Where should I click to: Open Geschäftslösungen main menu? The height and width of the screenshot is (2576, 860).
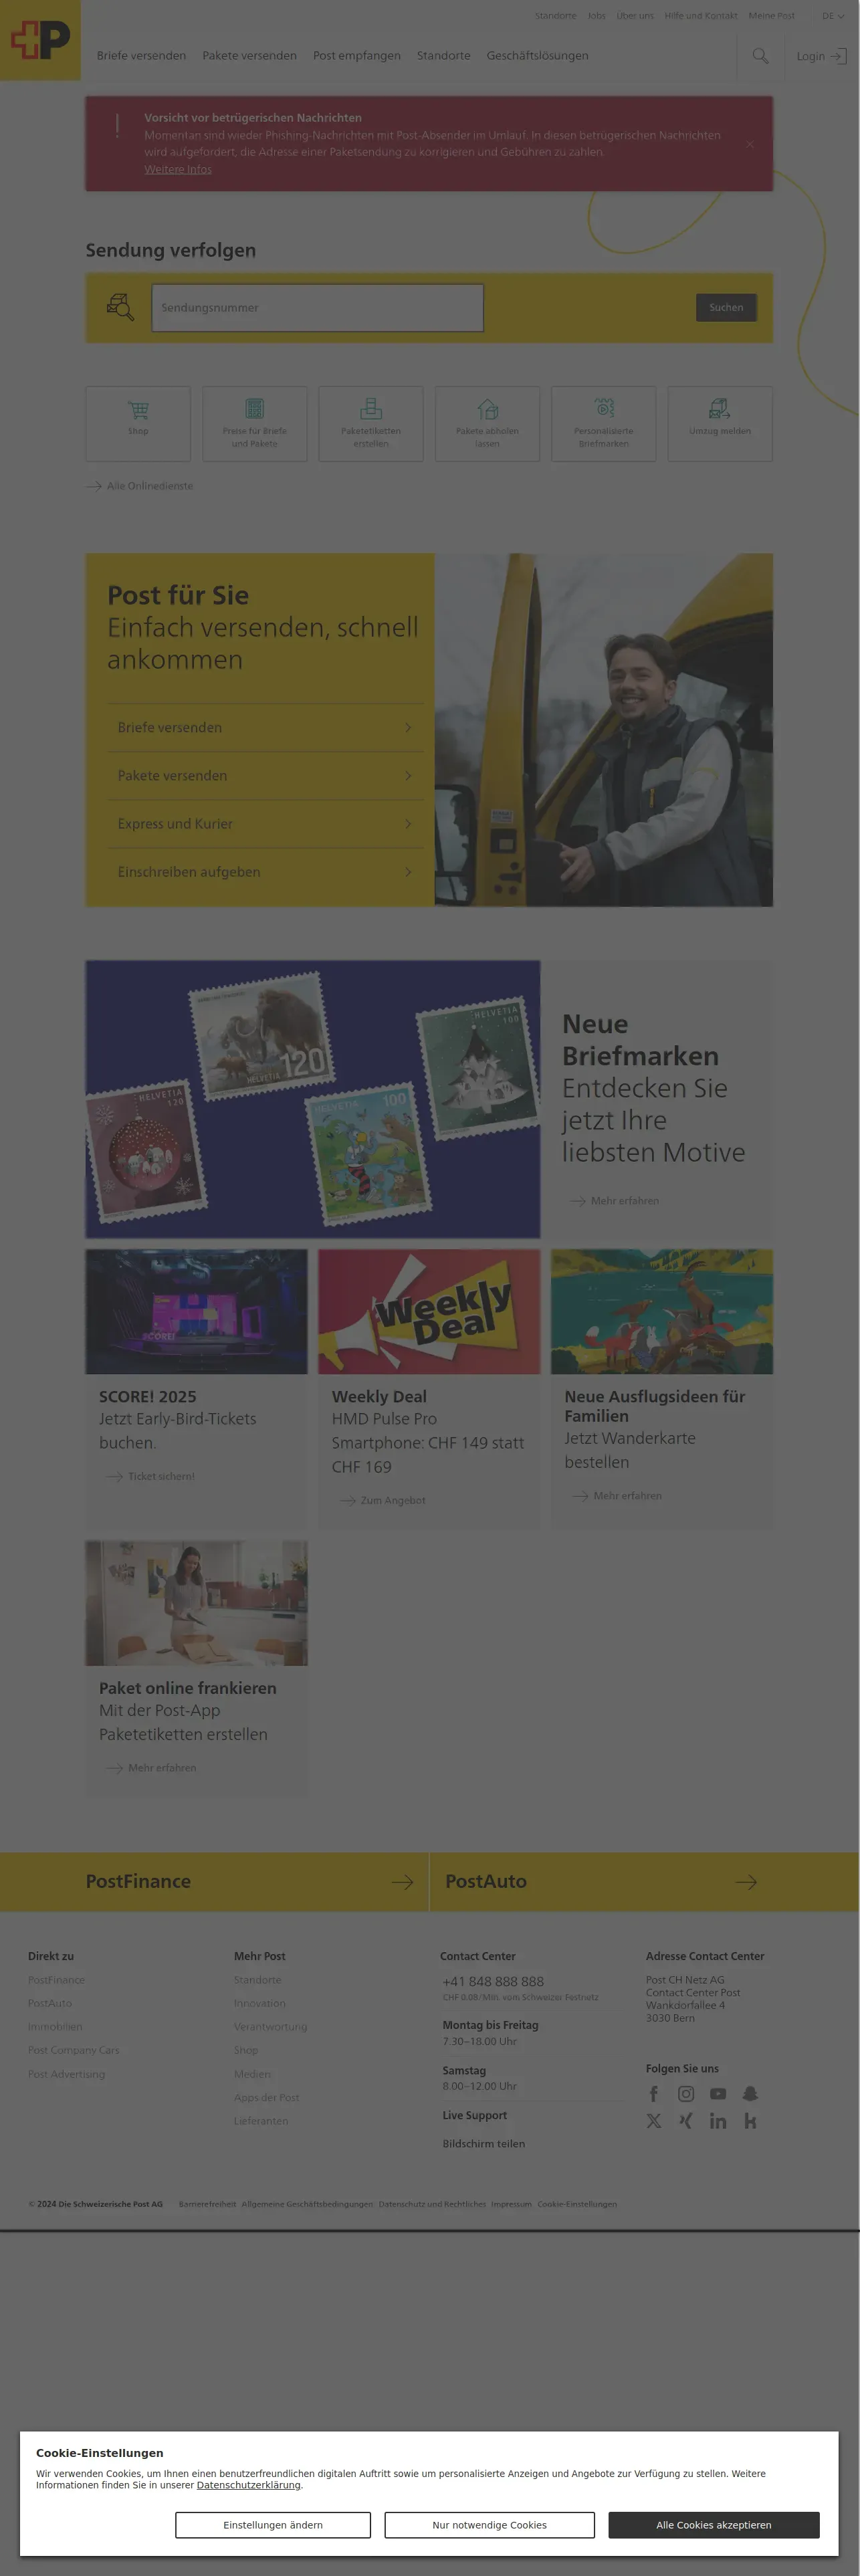537,56
